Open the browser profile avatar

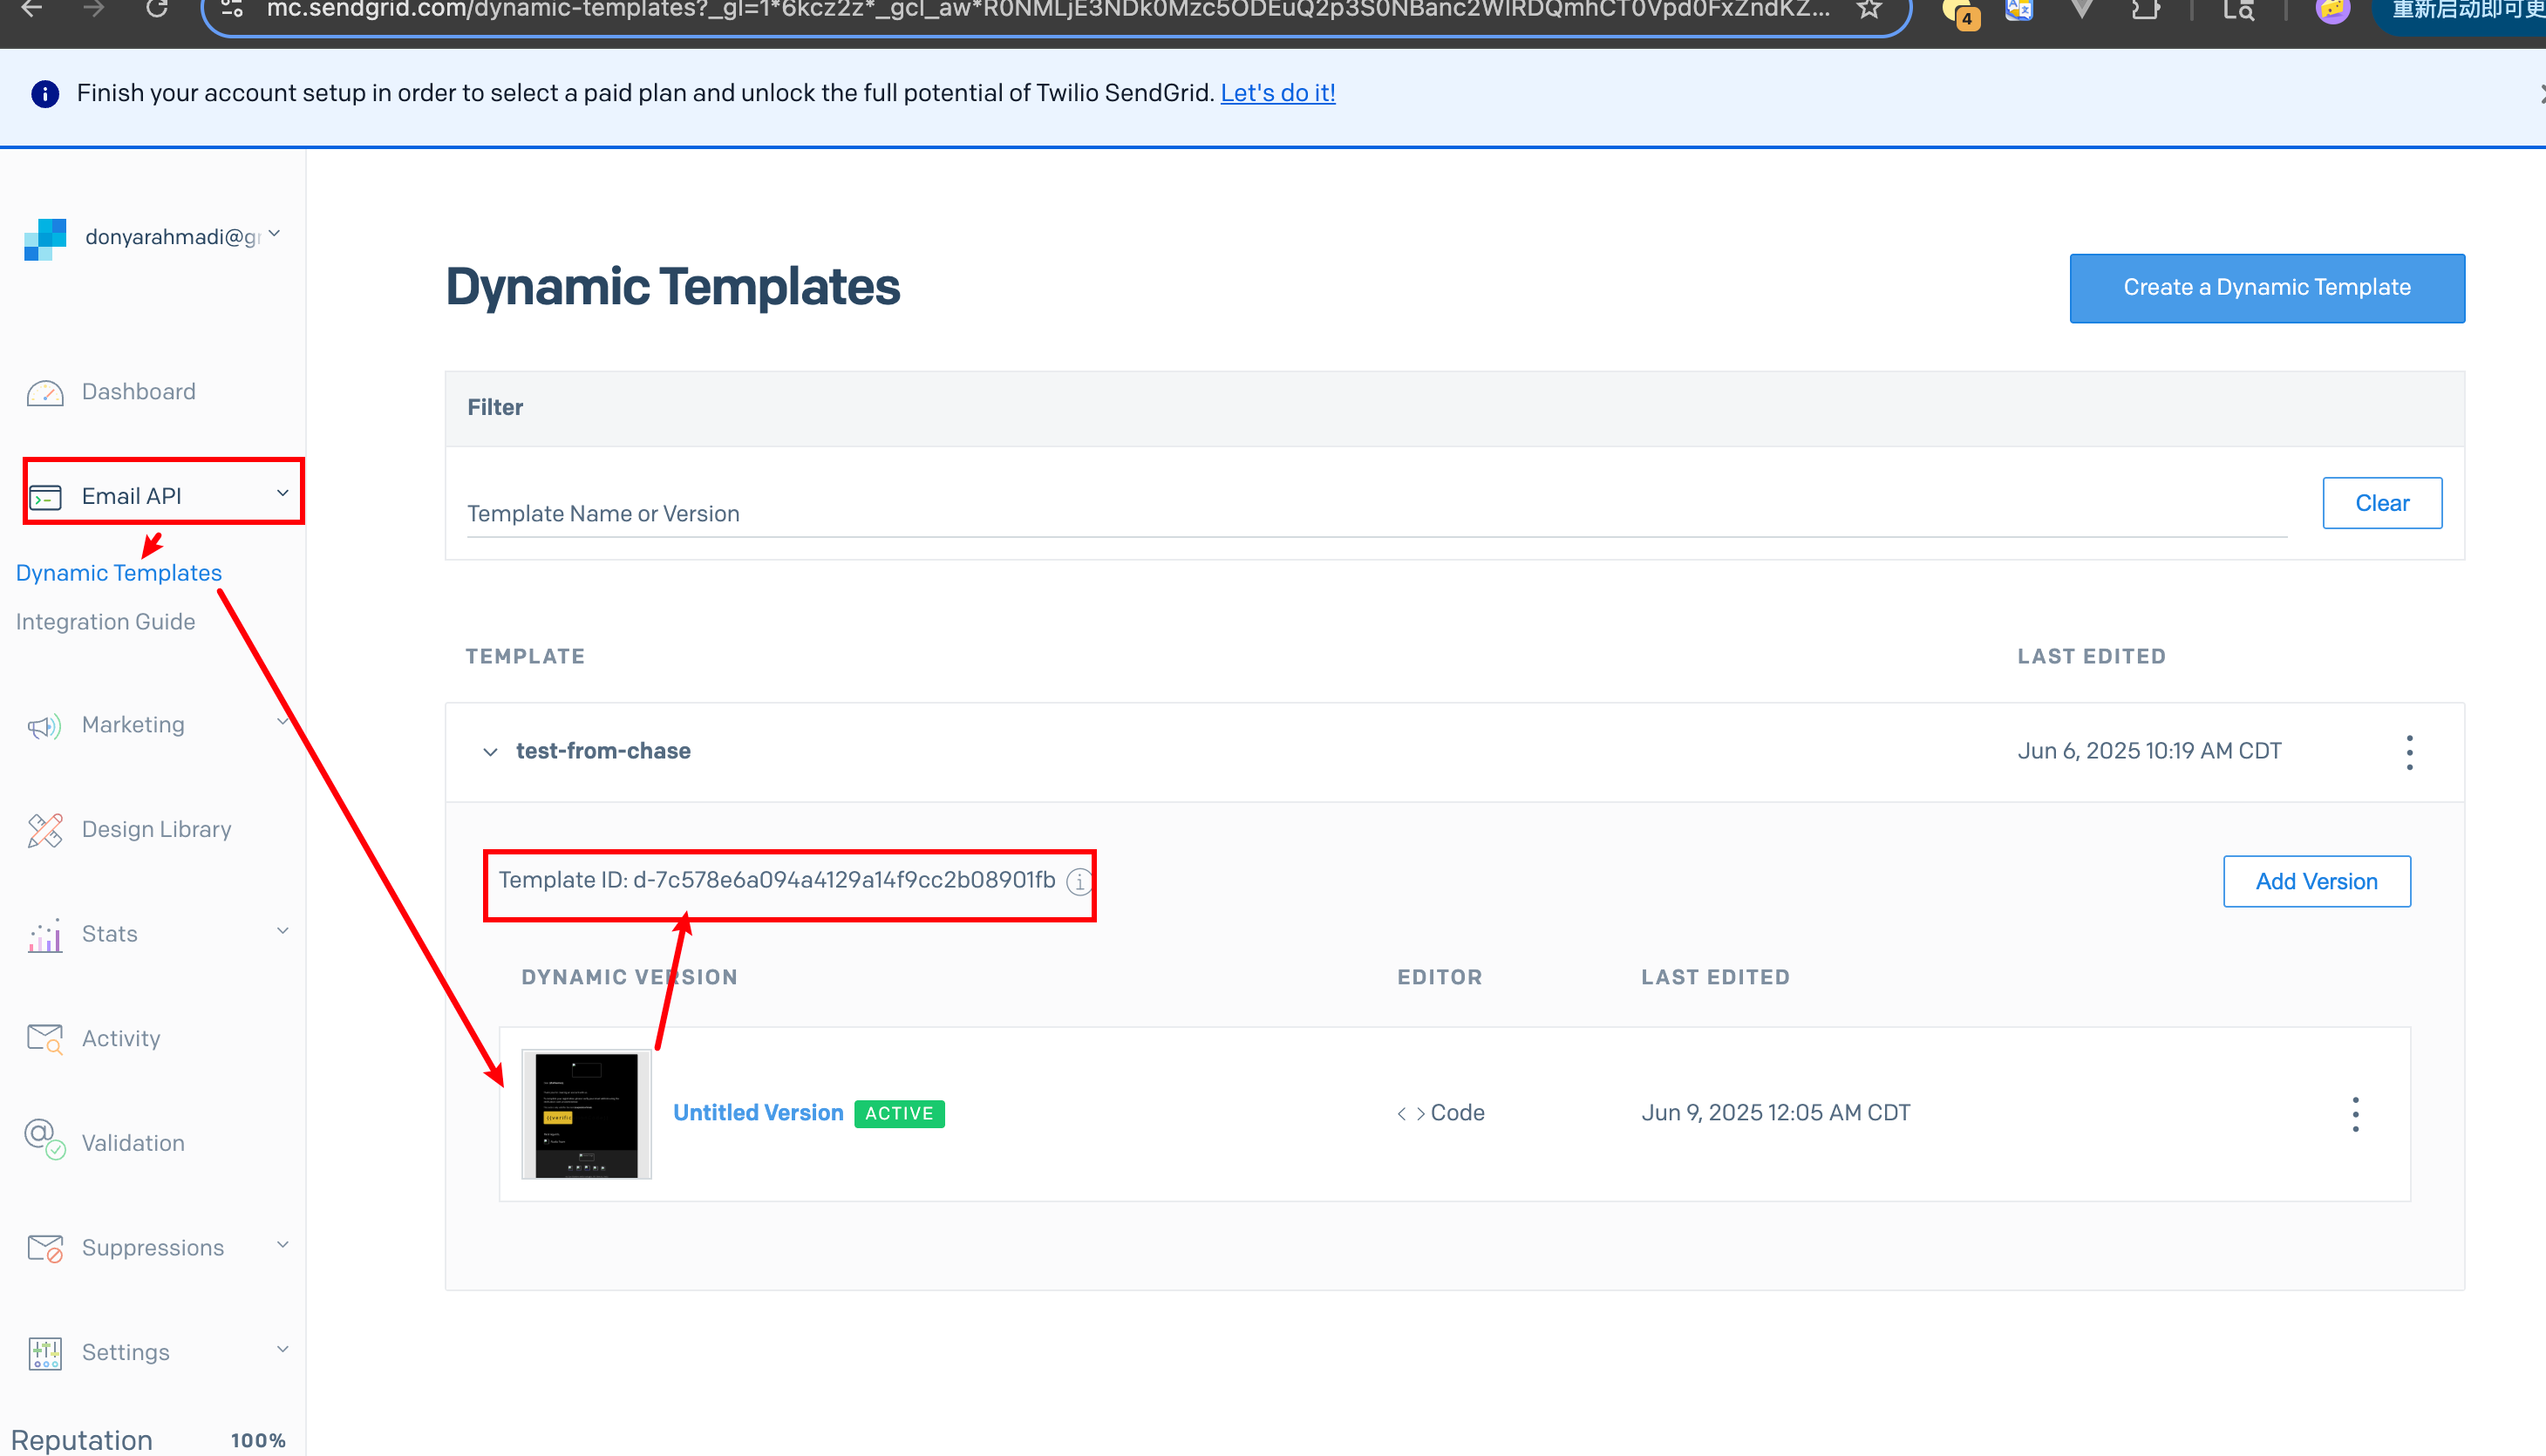click(x=2332, y=10)
